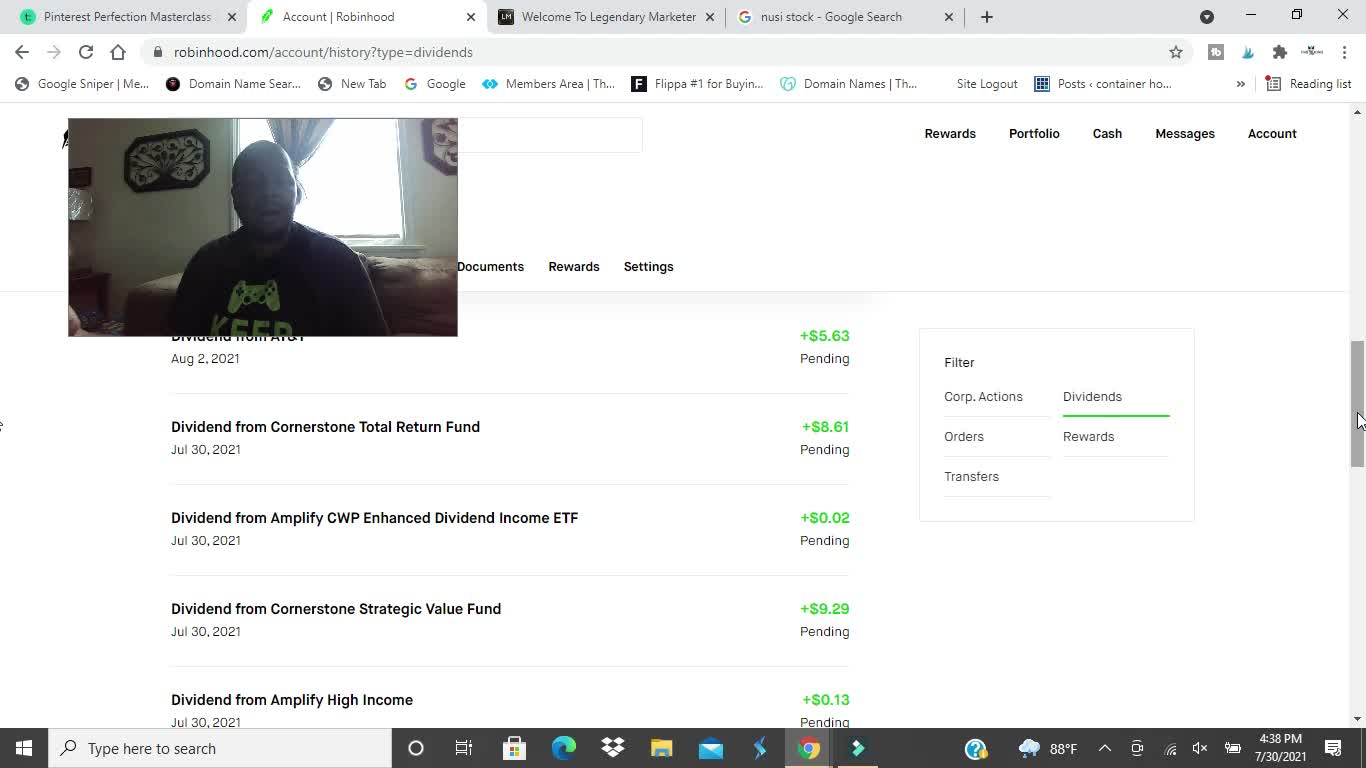Open Get Help icon on taskbar
The width and height of the screenshot is (1366, 768).
coord(976,748)
